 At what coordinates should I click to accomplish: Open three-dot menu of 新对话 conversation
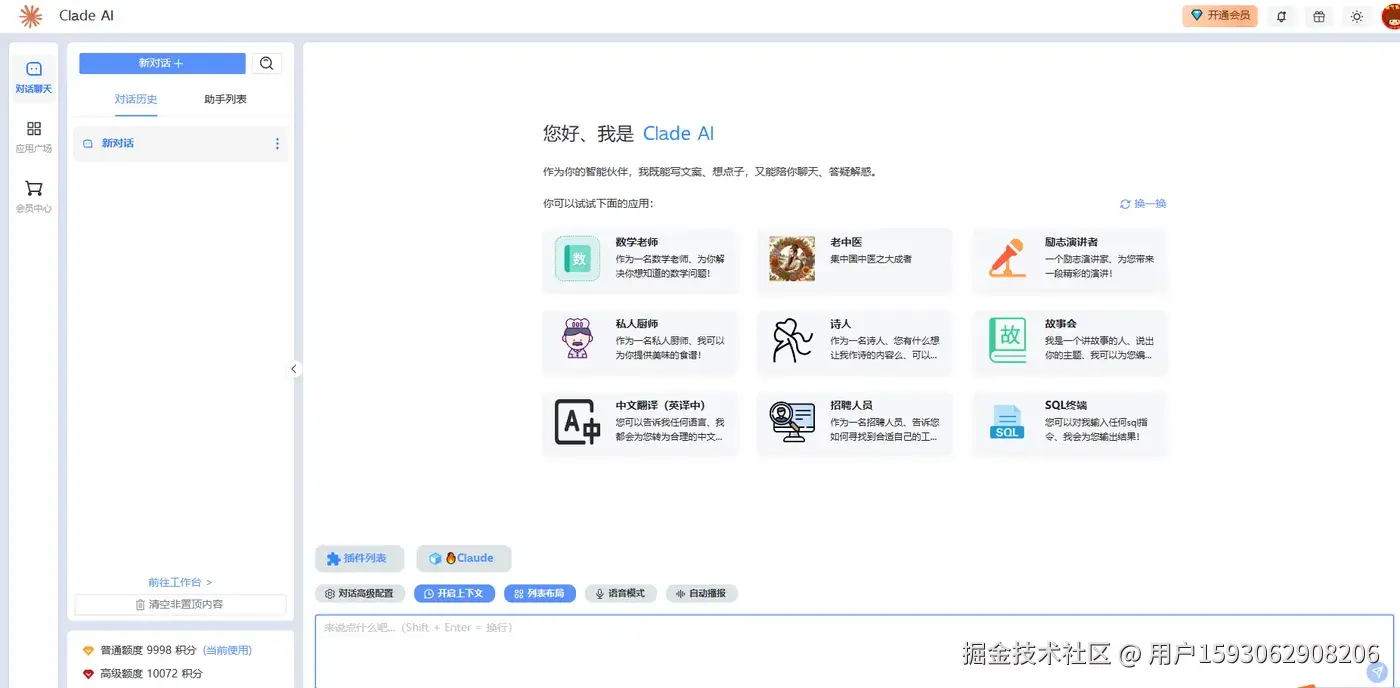(x=277, y=144)
